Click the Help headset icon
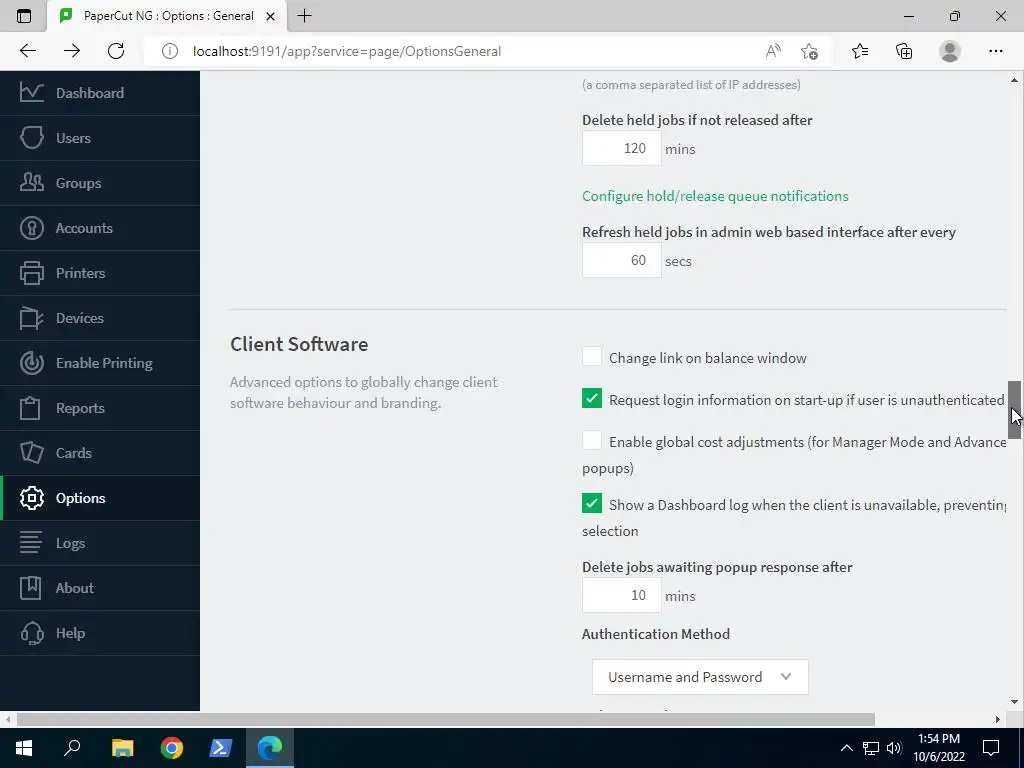 point(31,633)
